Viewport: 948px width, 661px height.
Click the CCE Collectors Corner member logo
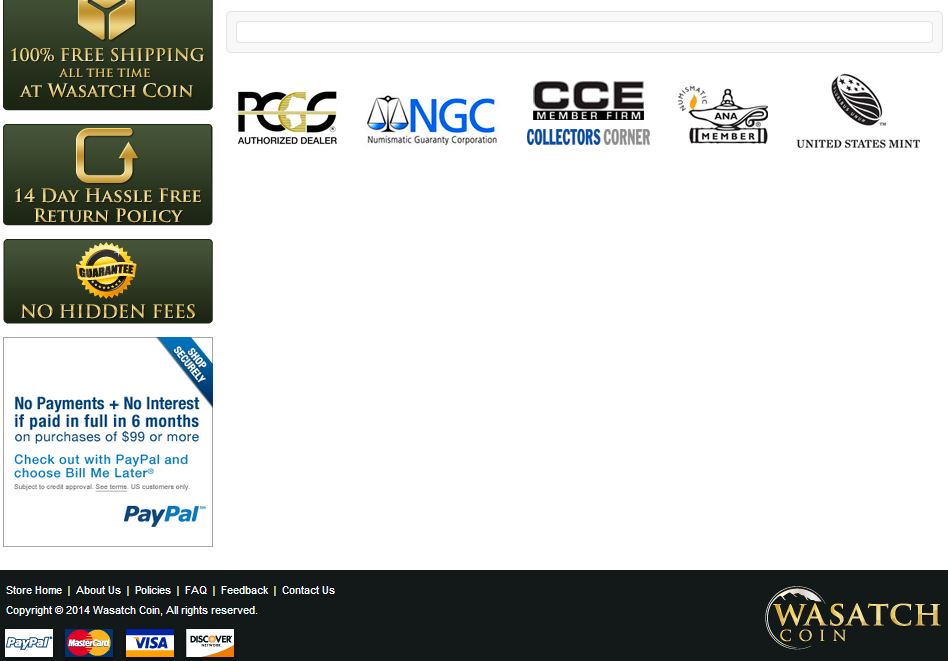[x=588, y=113]
